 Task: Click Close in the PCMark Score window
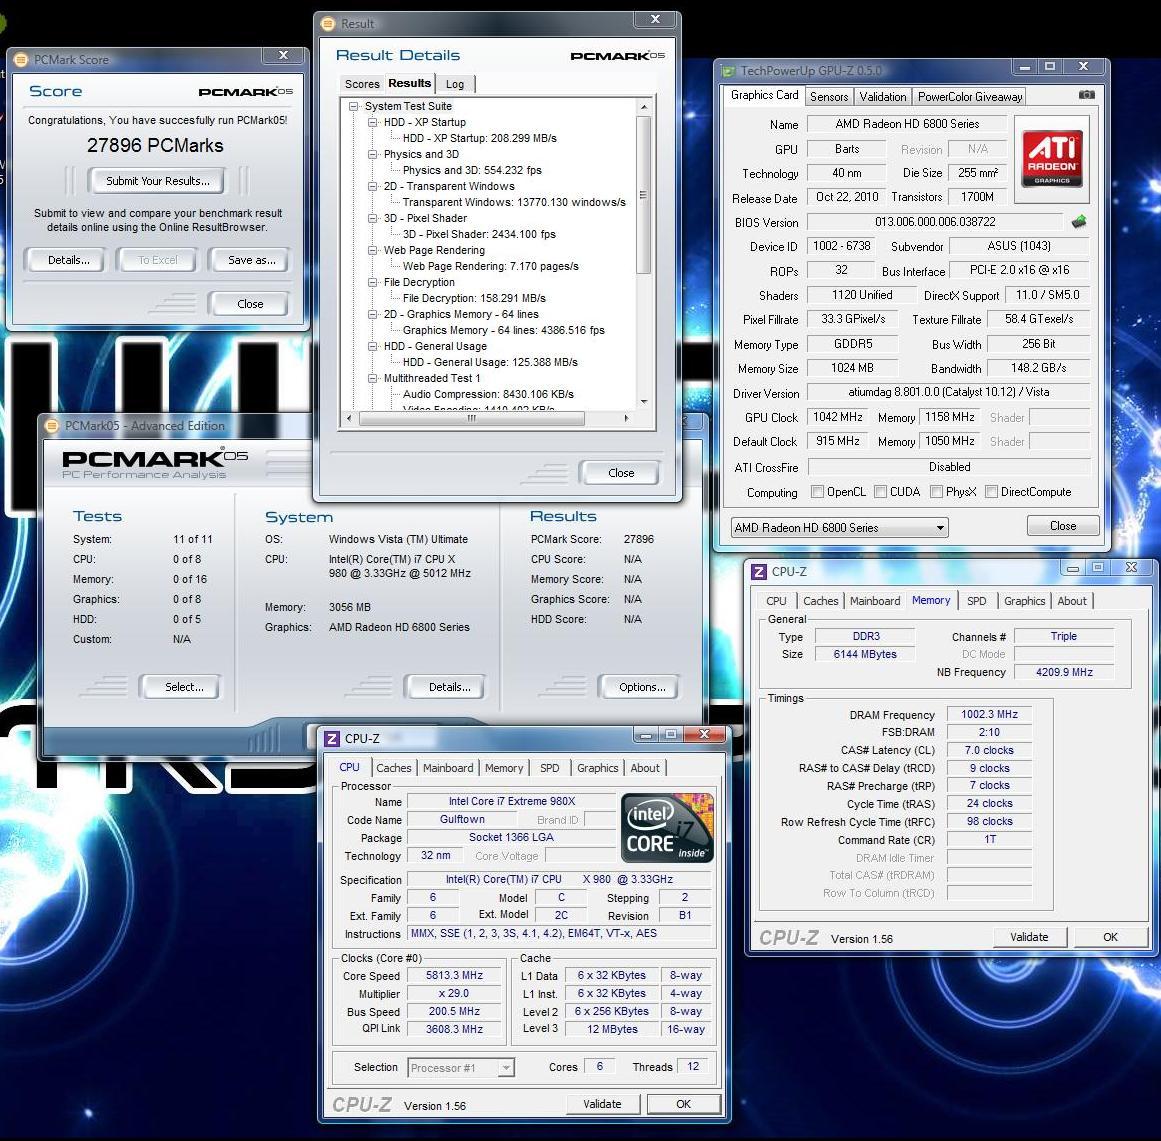coord(250,304)
